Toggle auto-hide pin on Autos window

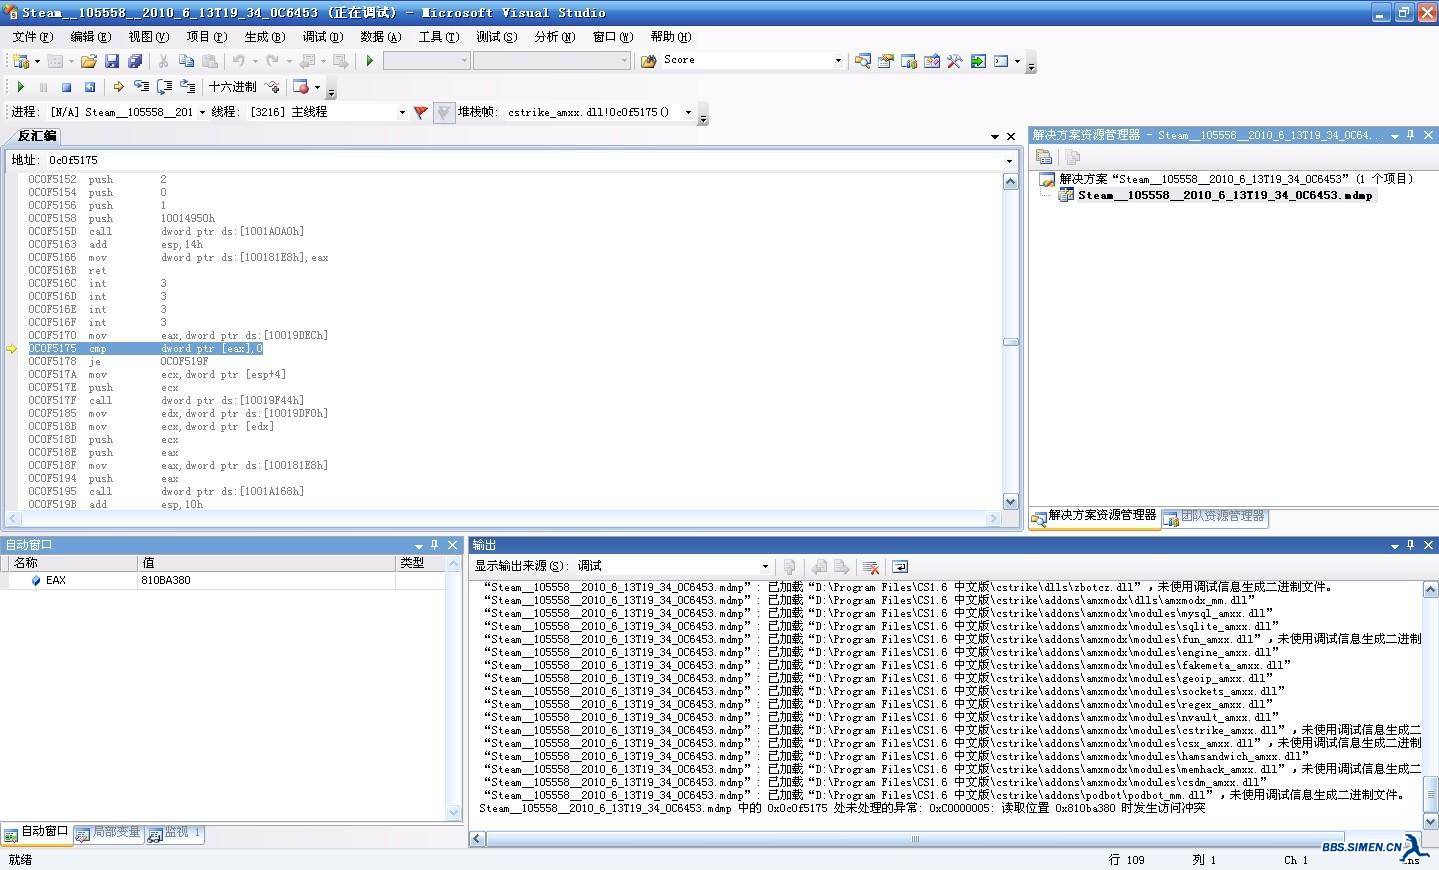tap(435, 546)
